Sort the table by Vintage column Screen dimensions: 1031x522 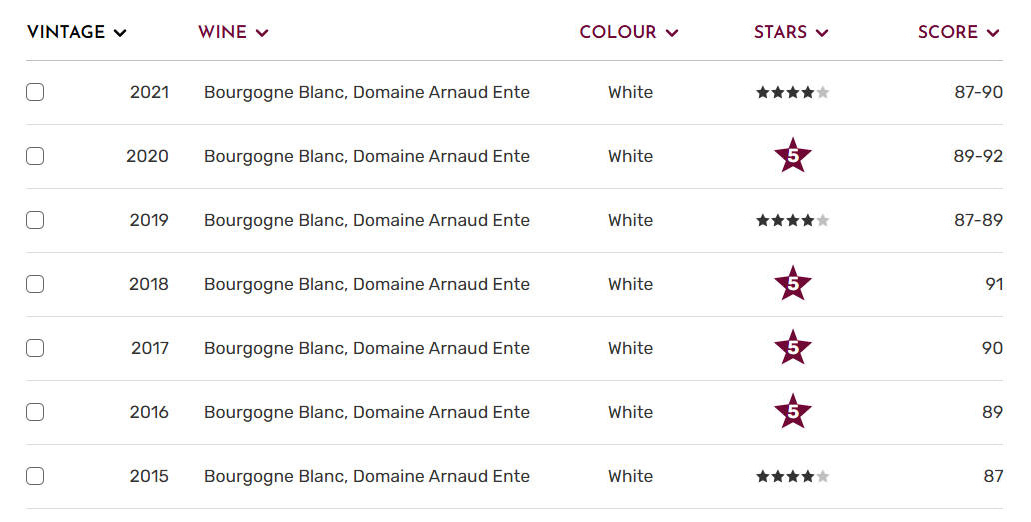[x=77, y=32]
